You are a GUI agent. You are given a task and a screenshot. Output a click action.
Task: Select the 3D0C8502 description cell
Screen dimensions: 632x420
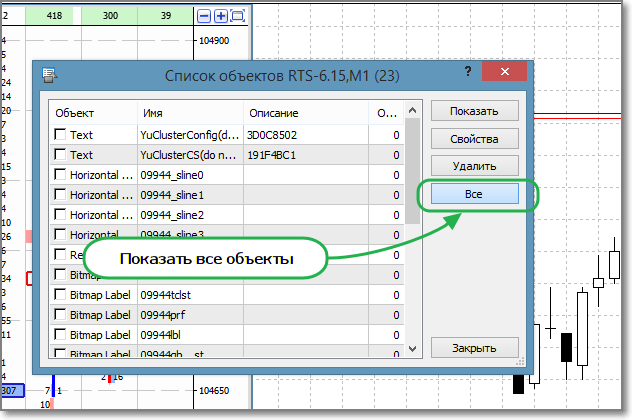(x=306, y=135)
